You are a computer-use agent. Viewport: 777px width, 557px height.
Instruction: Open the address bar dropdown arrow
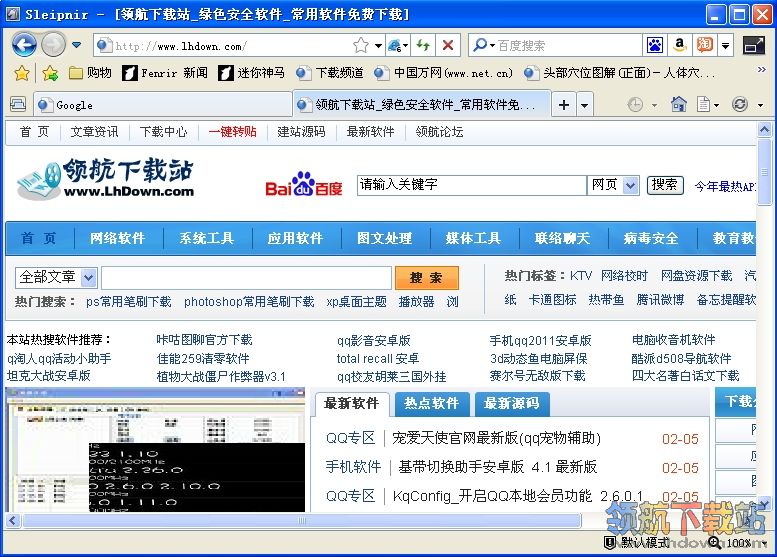(x=378, y=46)
